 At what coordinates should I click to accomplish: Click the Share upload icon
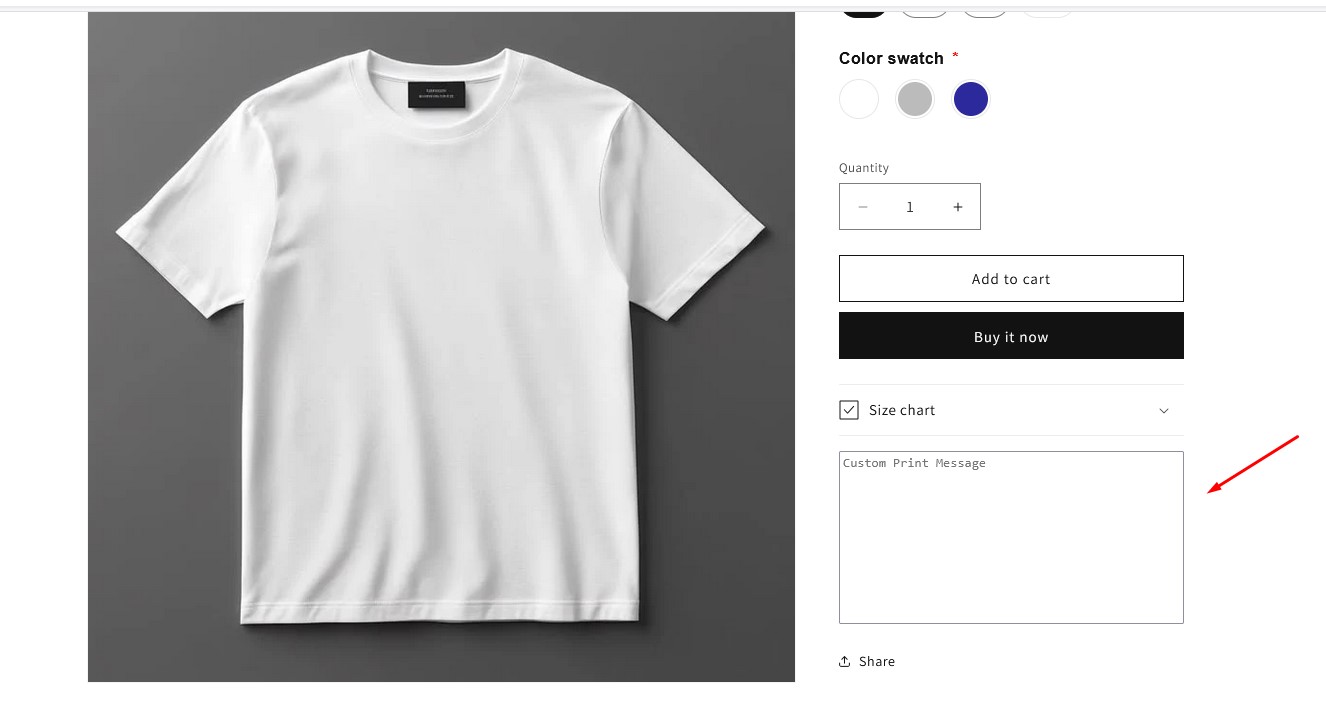pos(846,660)
